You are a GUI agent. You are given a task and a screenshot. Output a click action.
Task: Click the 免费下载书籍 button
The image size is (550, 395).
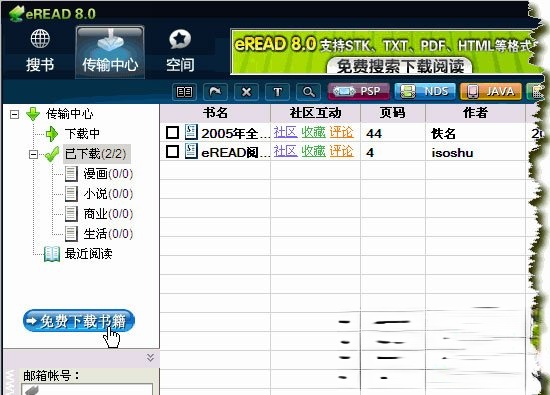79,321
